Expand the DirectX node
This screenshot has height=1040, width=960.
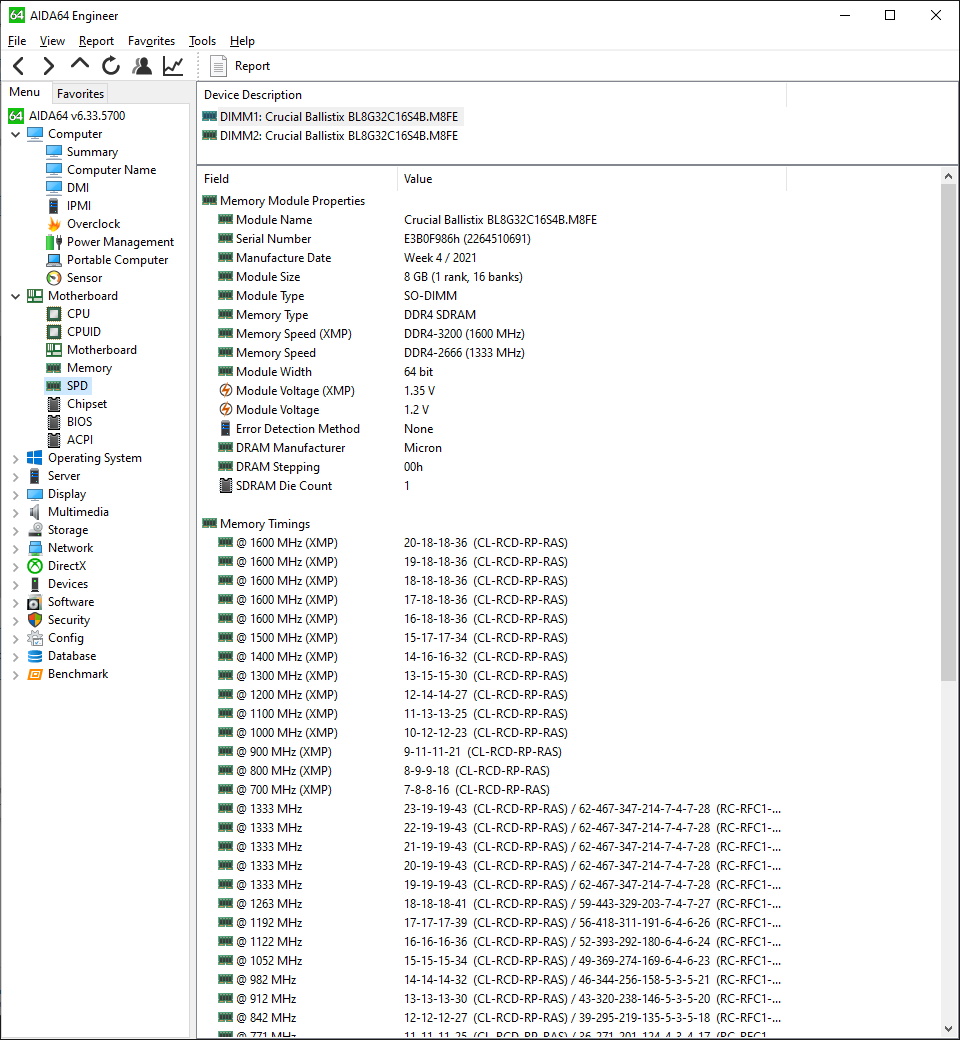pos(15,566)
